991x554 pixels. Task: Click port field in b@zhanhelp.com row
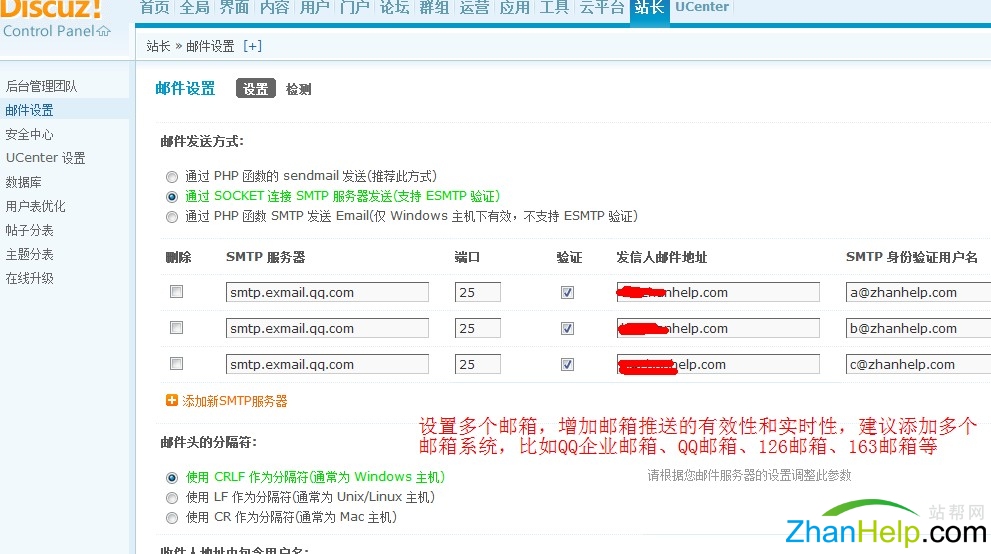pyautogui.click(x=477, y=328)
